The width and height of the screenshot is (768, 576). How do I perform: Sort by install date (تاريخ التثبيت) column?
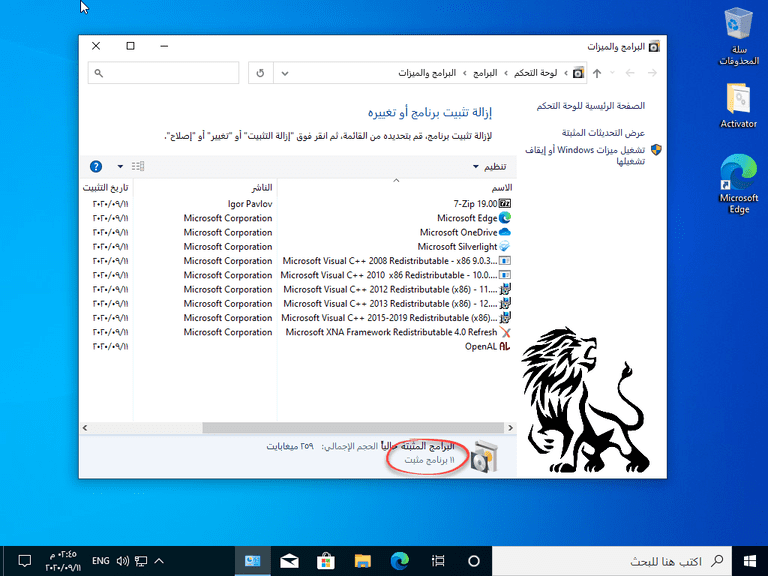point(106,188)
